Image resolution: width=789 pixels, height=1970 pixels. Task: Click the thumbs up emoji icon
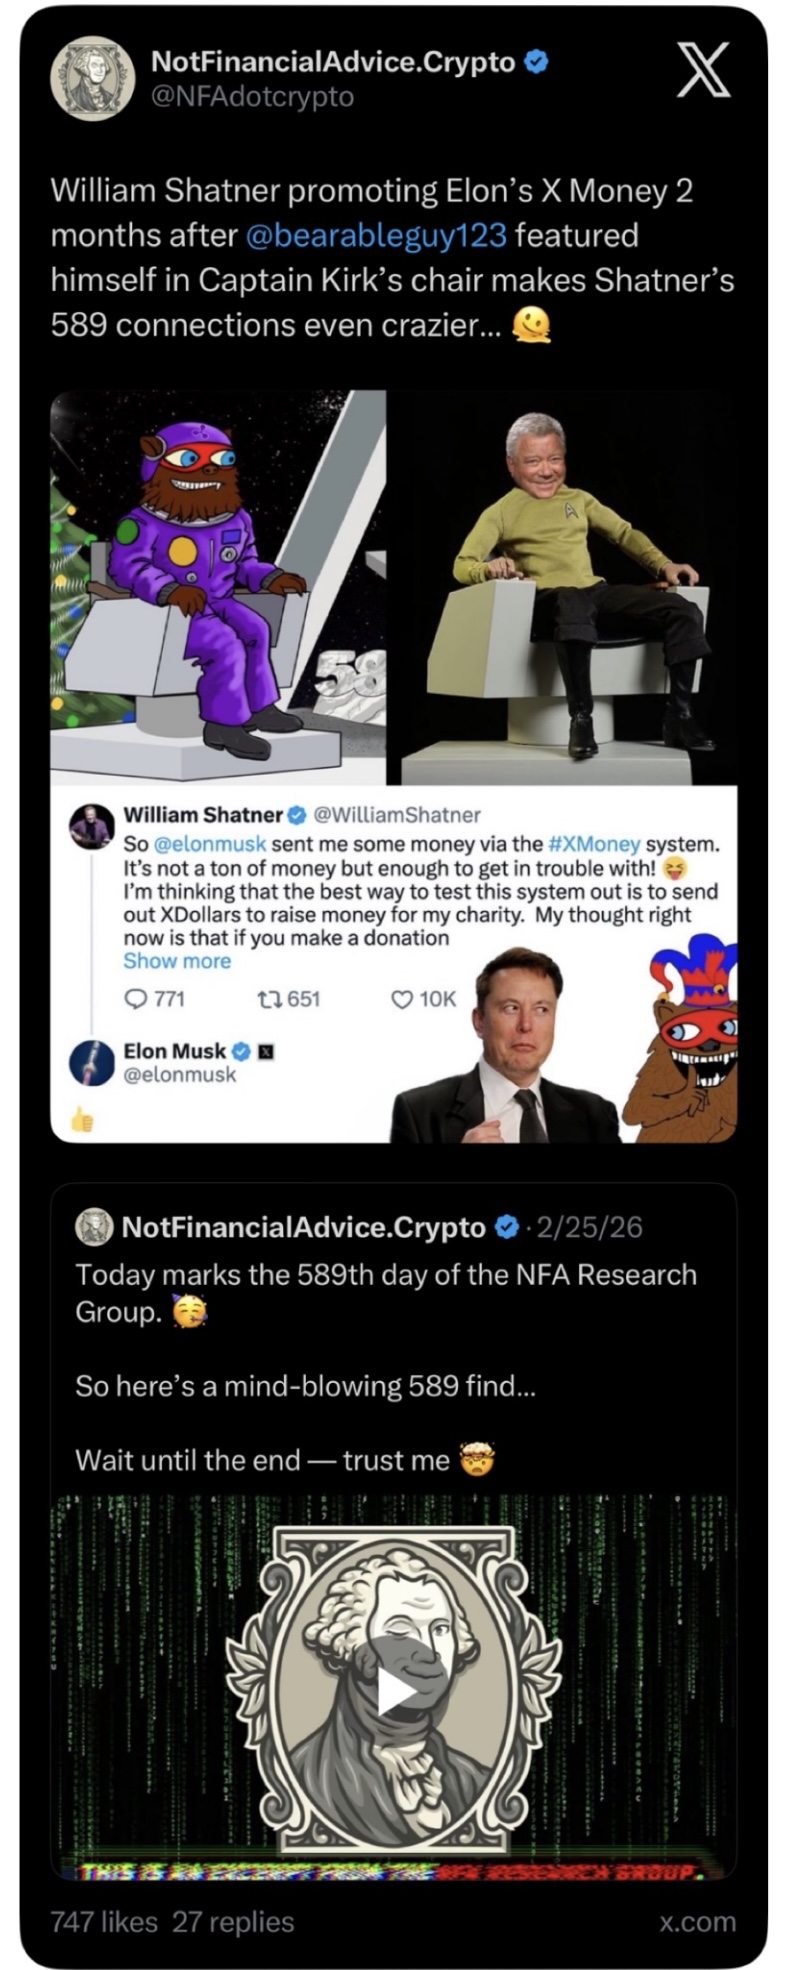pyautogui.click(x=82, y=1122)
